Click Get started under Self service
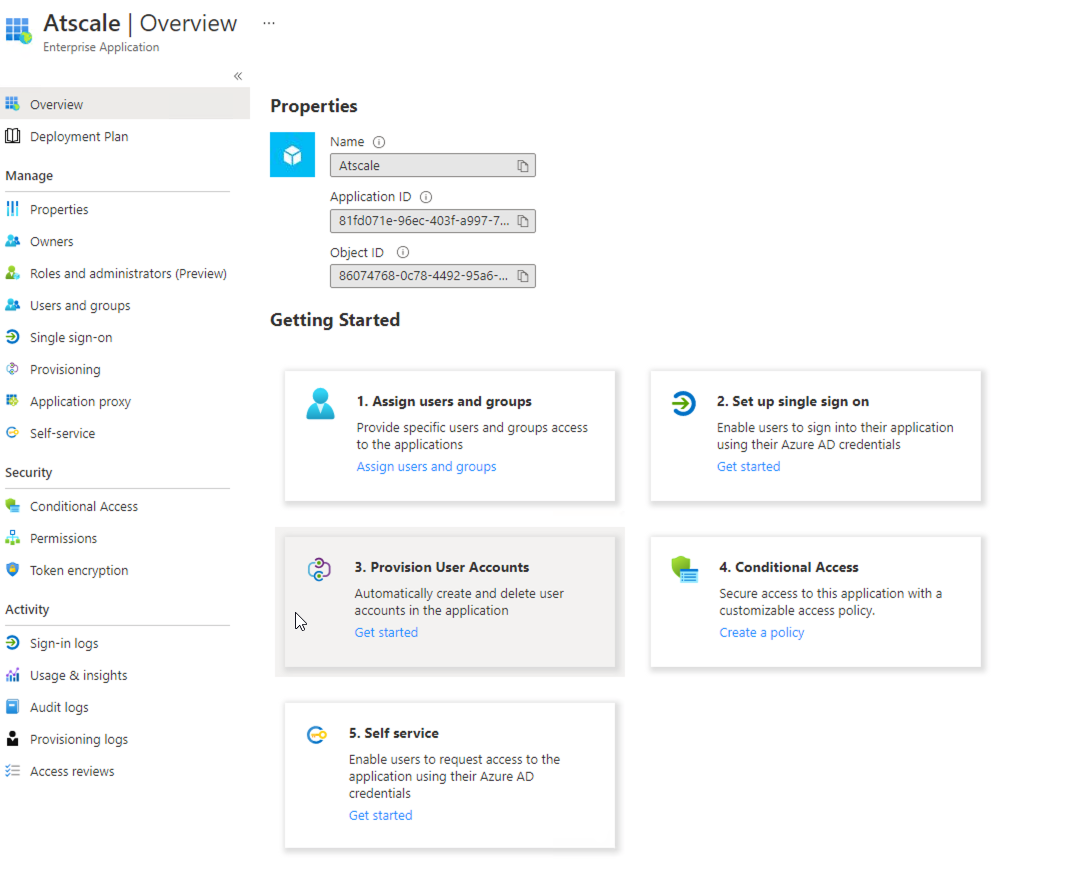 380,815
